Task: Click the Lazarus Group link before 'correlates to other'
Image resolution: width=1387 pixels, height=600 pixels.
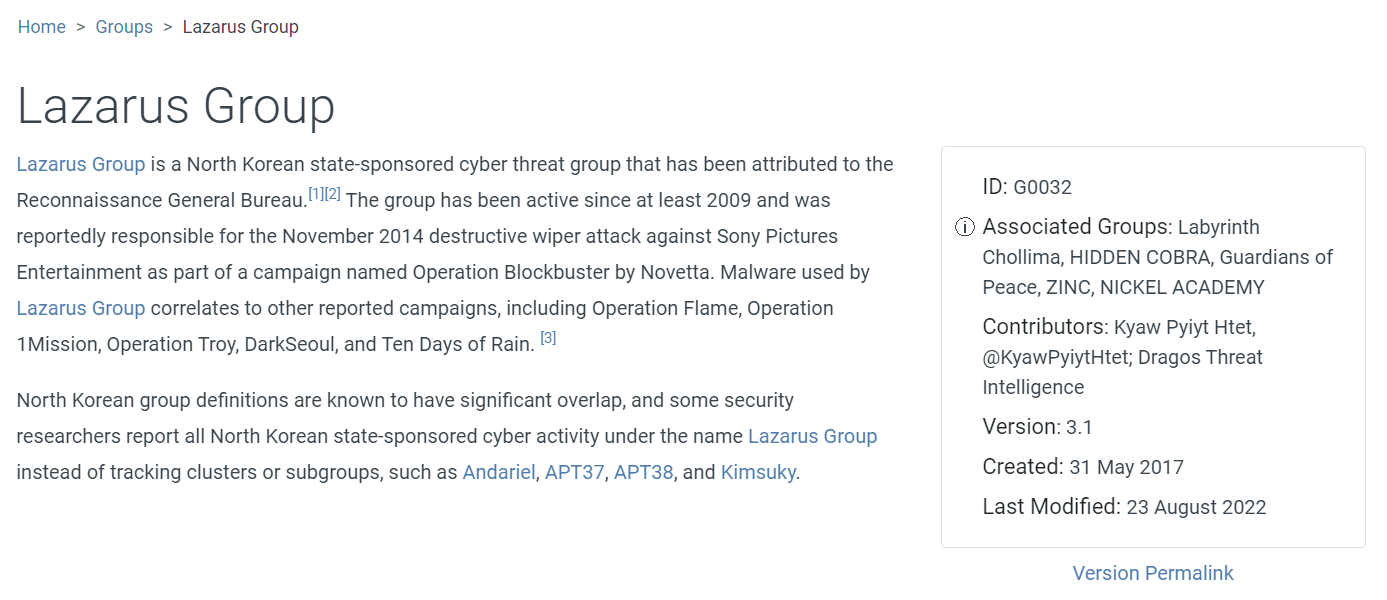Action: point(81,308)
